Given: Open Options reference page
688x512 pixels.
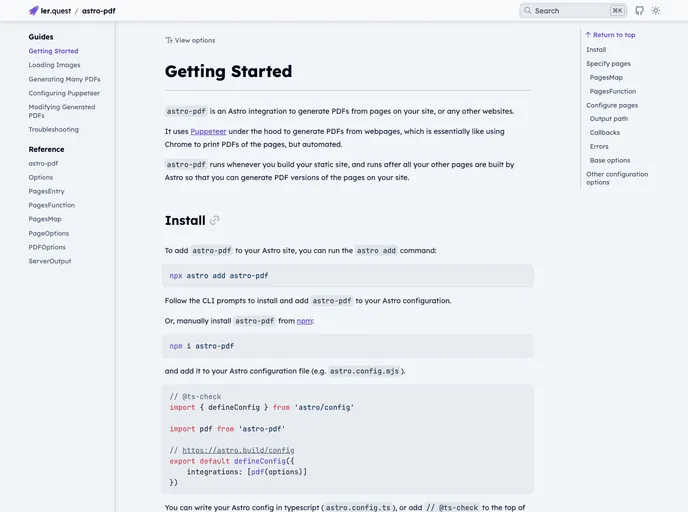Looking at the screenshot, I should click(x=41, y=177).
